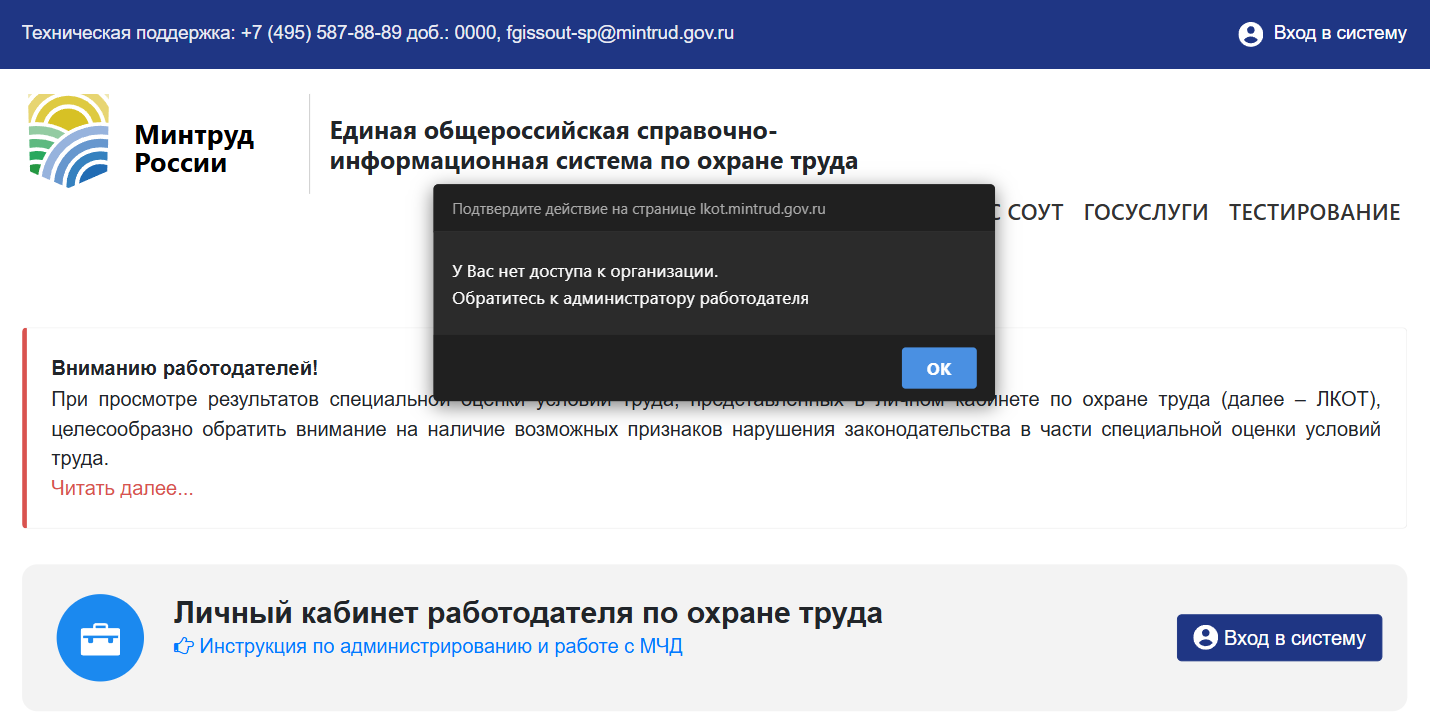Open 'Инструкция по администрированию и работе с МЧД'
The image size is (1430, 725).
click(x=441, y=646)
